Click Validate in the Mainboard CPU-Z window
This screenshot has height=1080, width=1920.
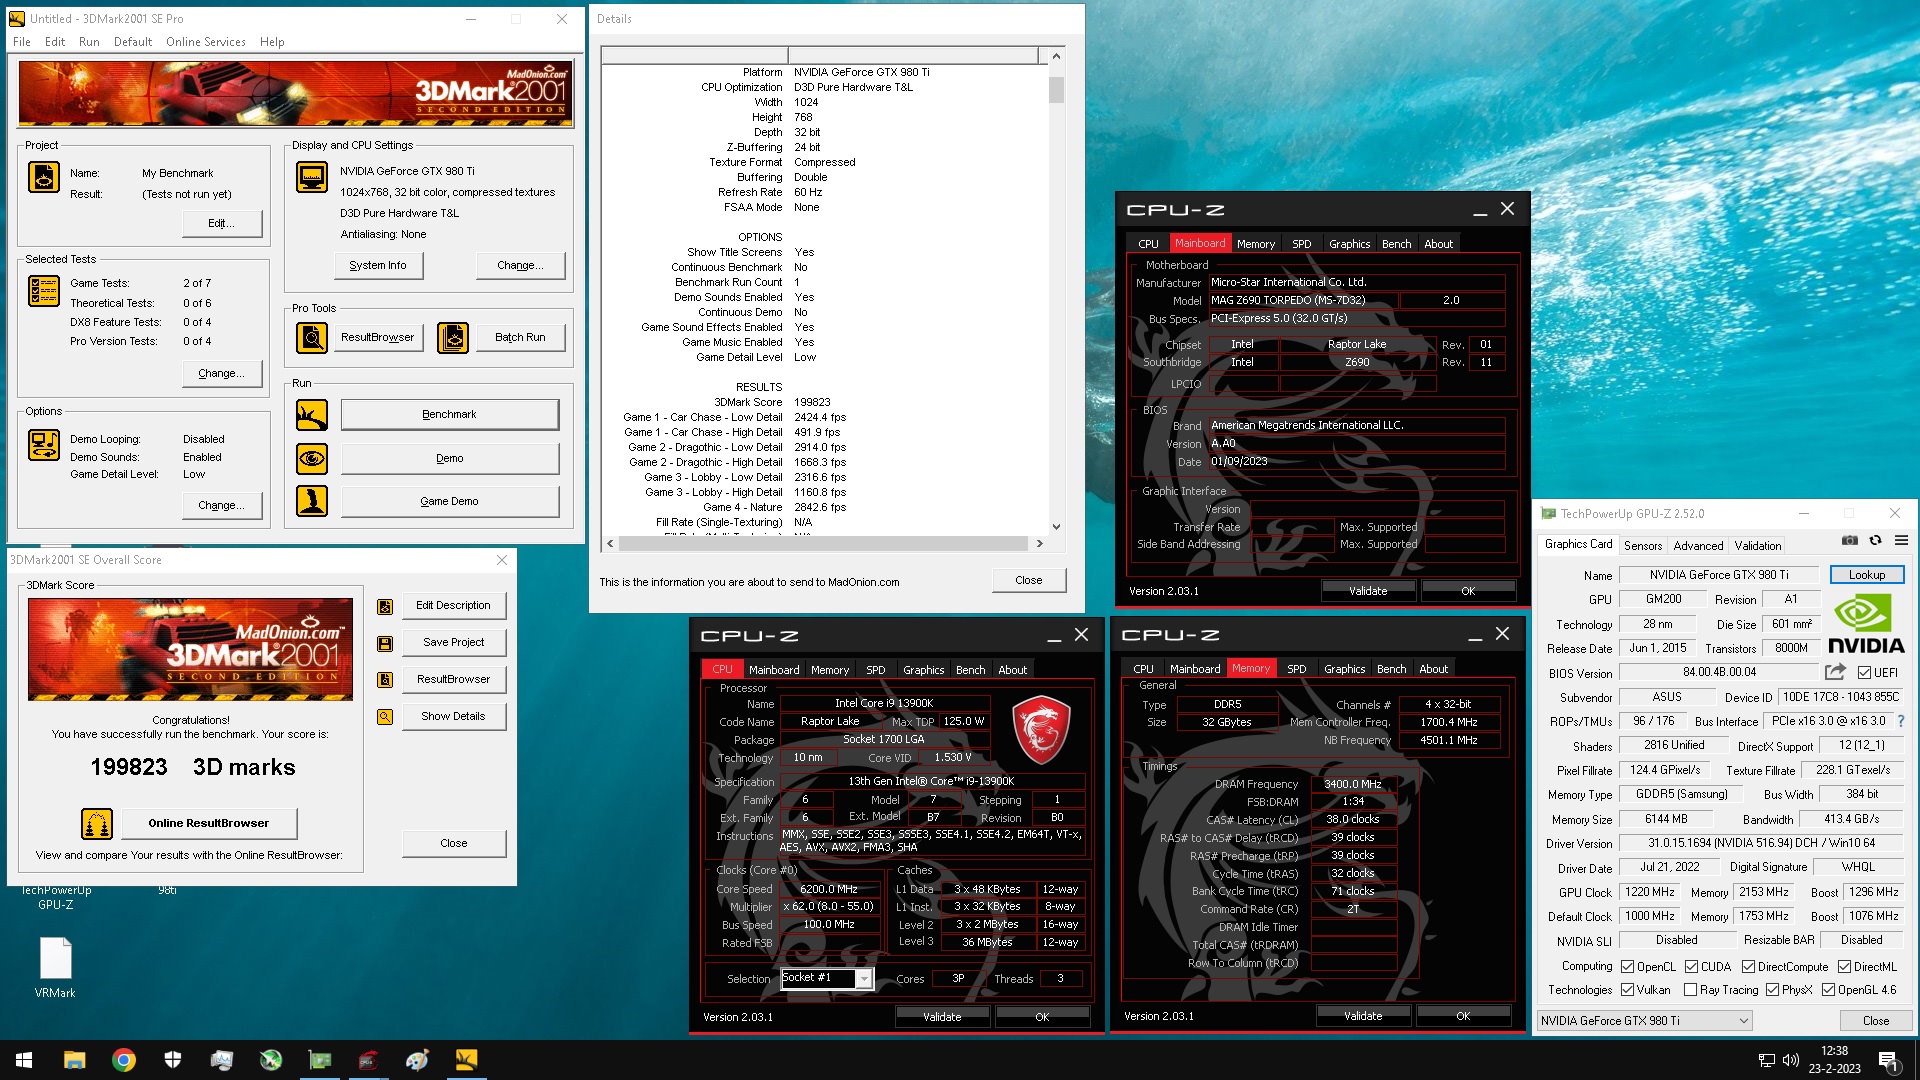(1368, 591)
